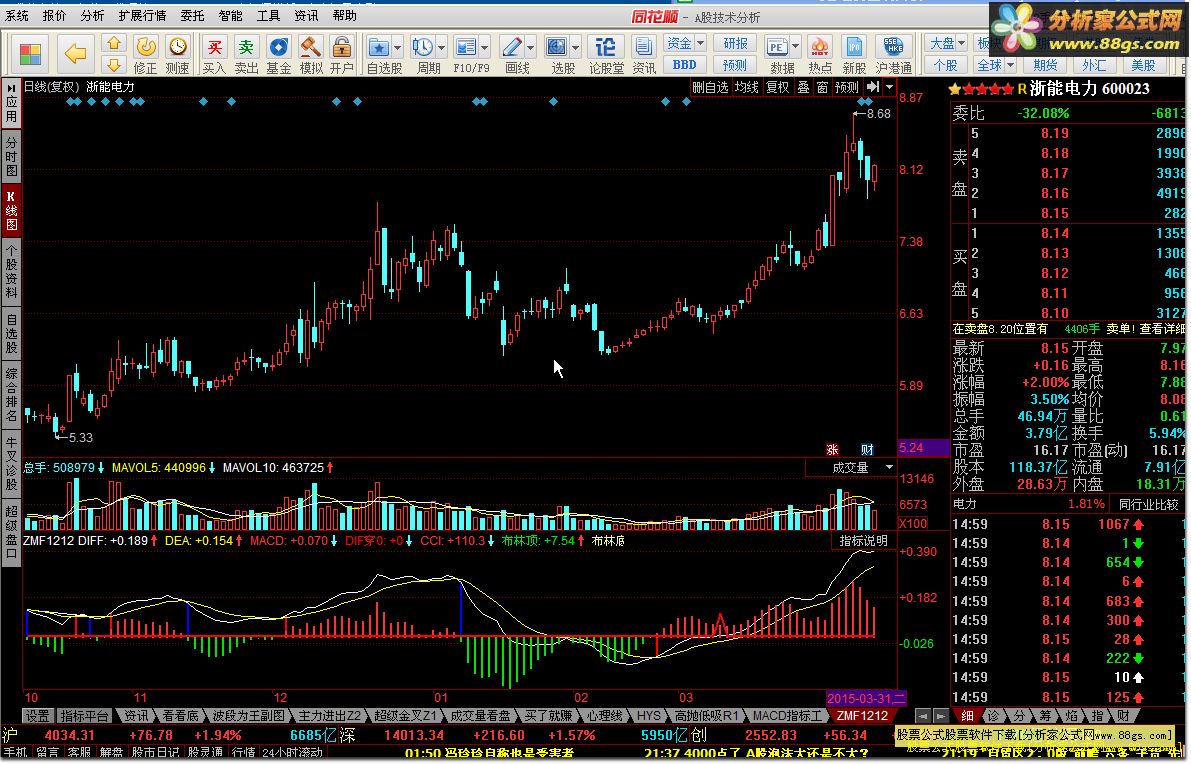1191x764 pixels.
Task: Switch to the MACD指标工 indicator tab
Action: click(787, 716)
